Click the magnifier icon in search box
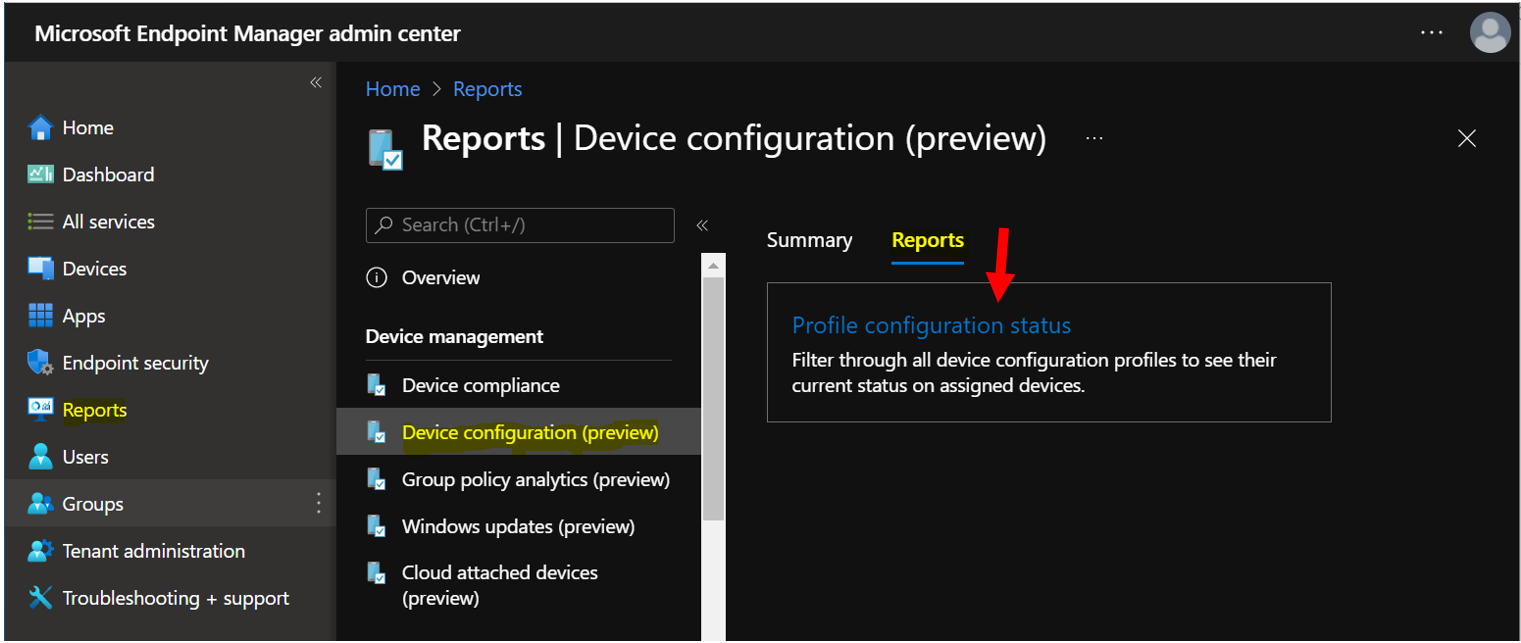Image resolution: width=1521 pixels, height=643 pixels. coord(384,225)
